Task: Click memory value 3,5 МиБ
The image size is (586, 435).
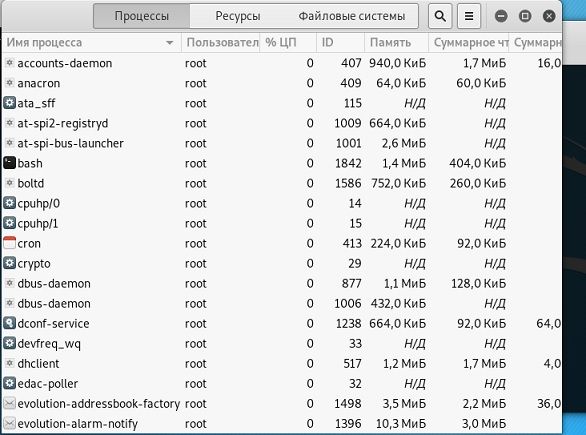Action: 404,404
